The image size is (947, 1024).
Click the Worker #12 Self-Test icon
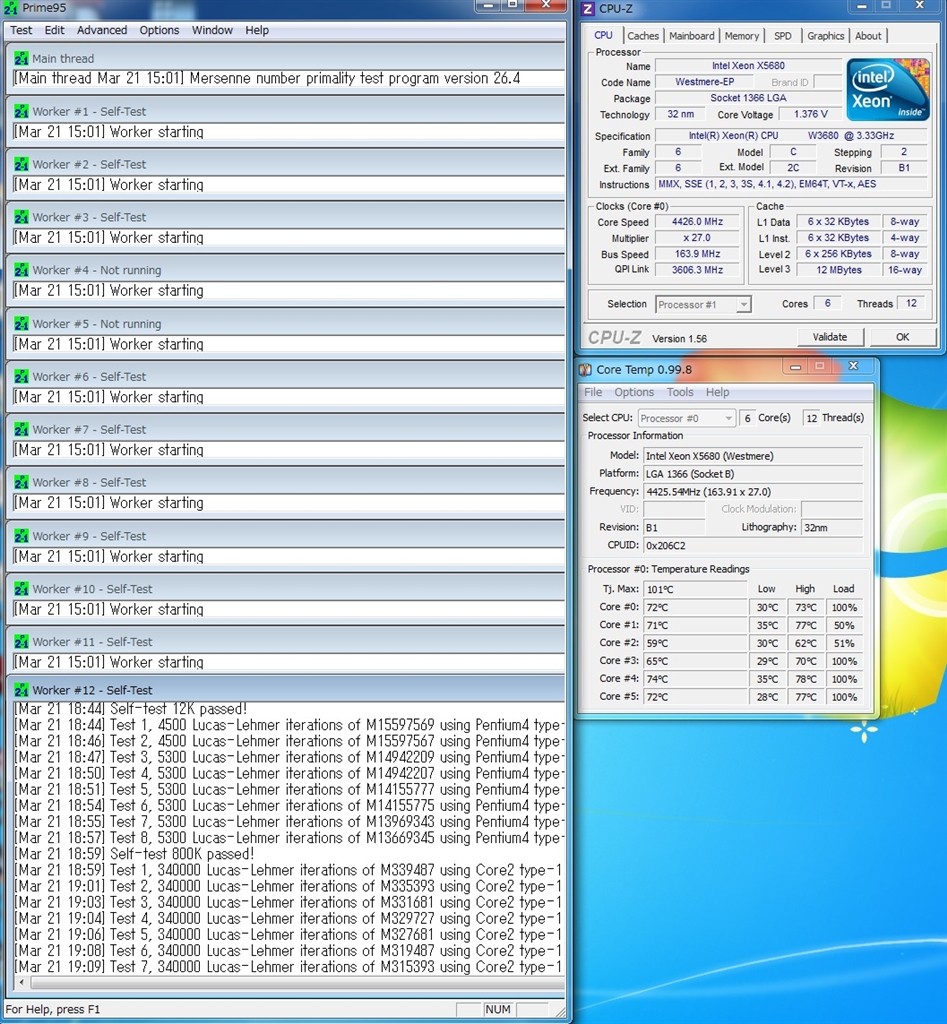click(x=21, y=690)
